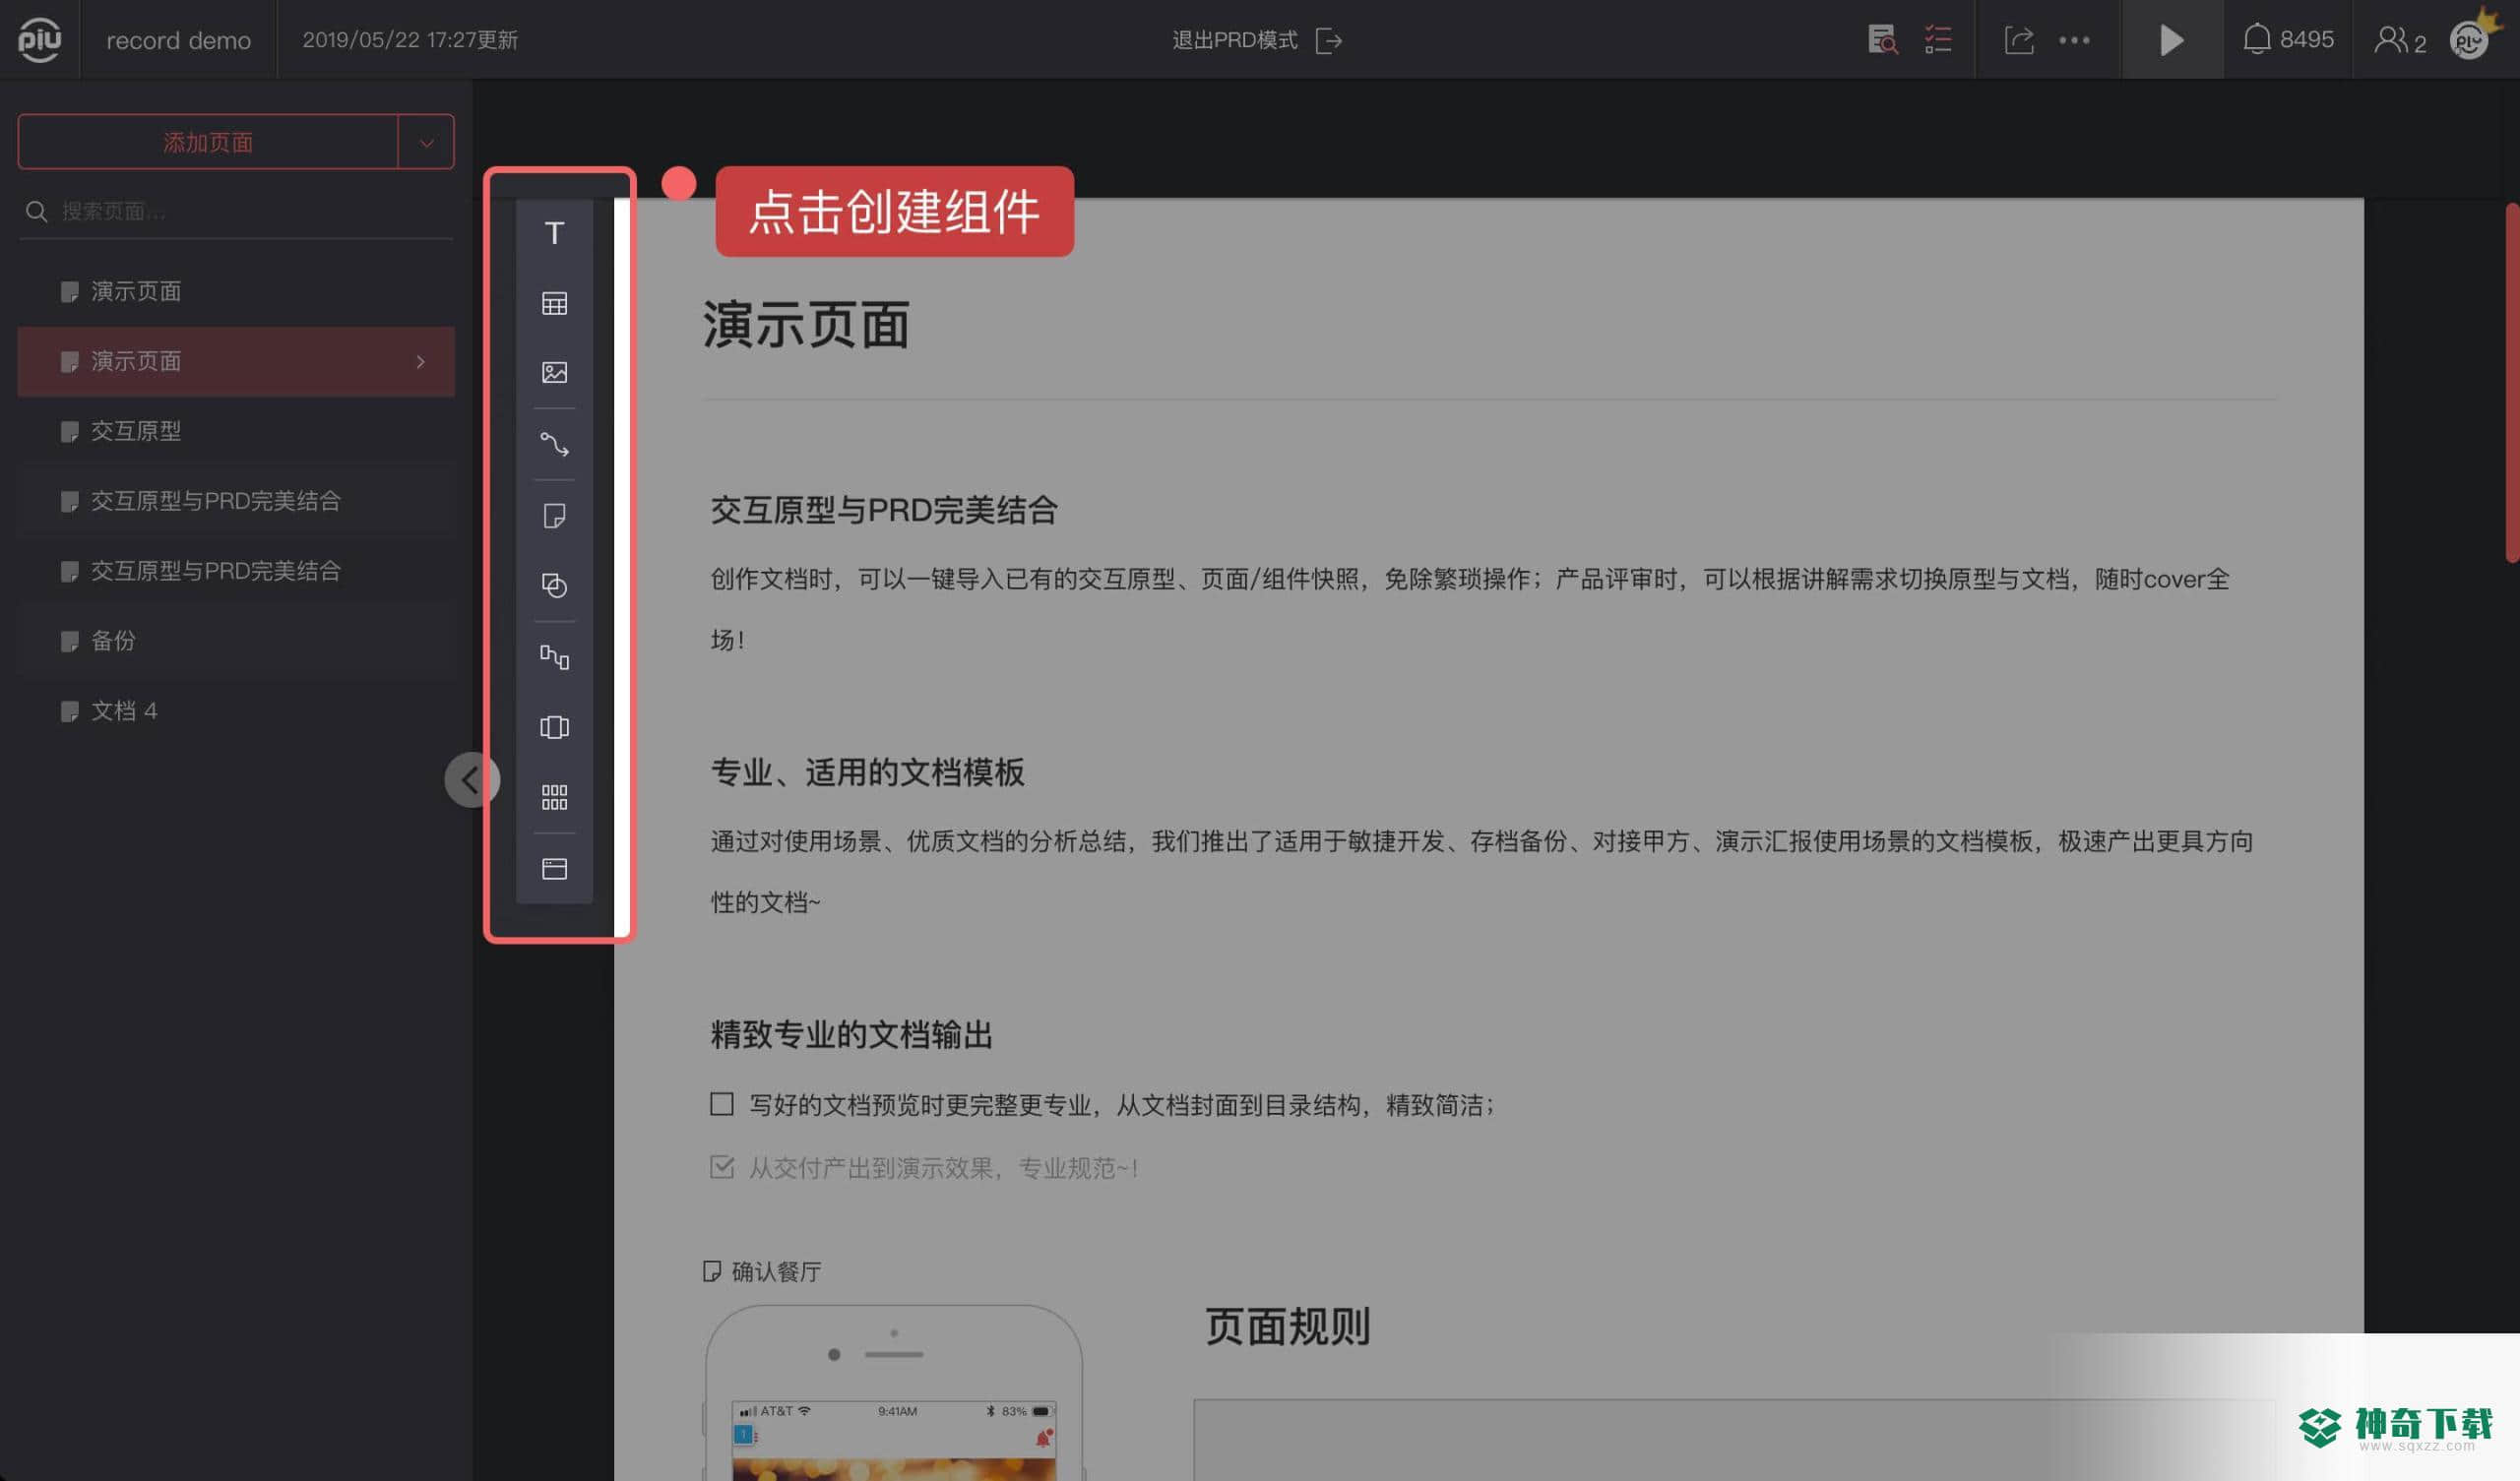Uncheck the 从交付产出到演示效果 checkbox
This screenshot has height=1481, width=2520.
[721, 1166]
